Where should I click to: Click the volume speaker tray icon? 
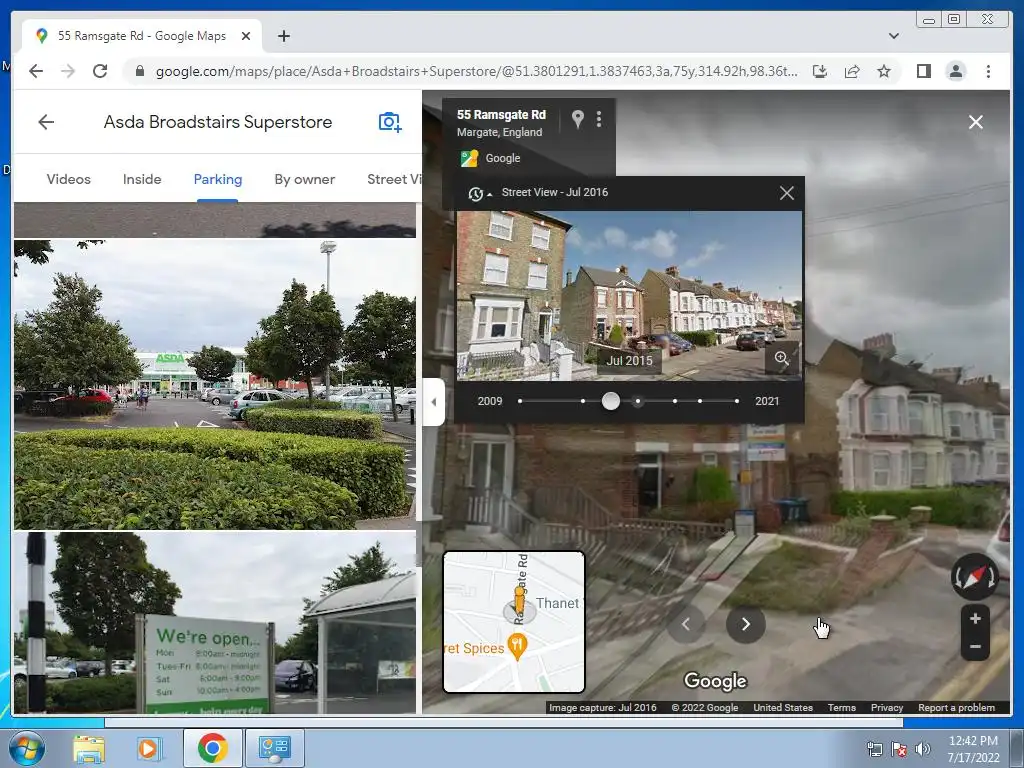pos(923,749)
